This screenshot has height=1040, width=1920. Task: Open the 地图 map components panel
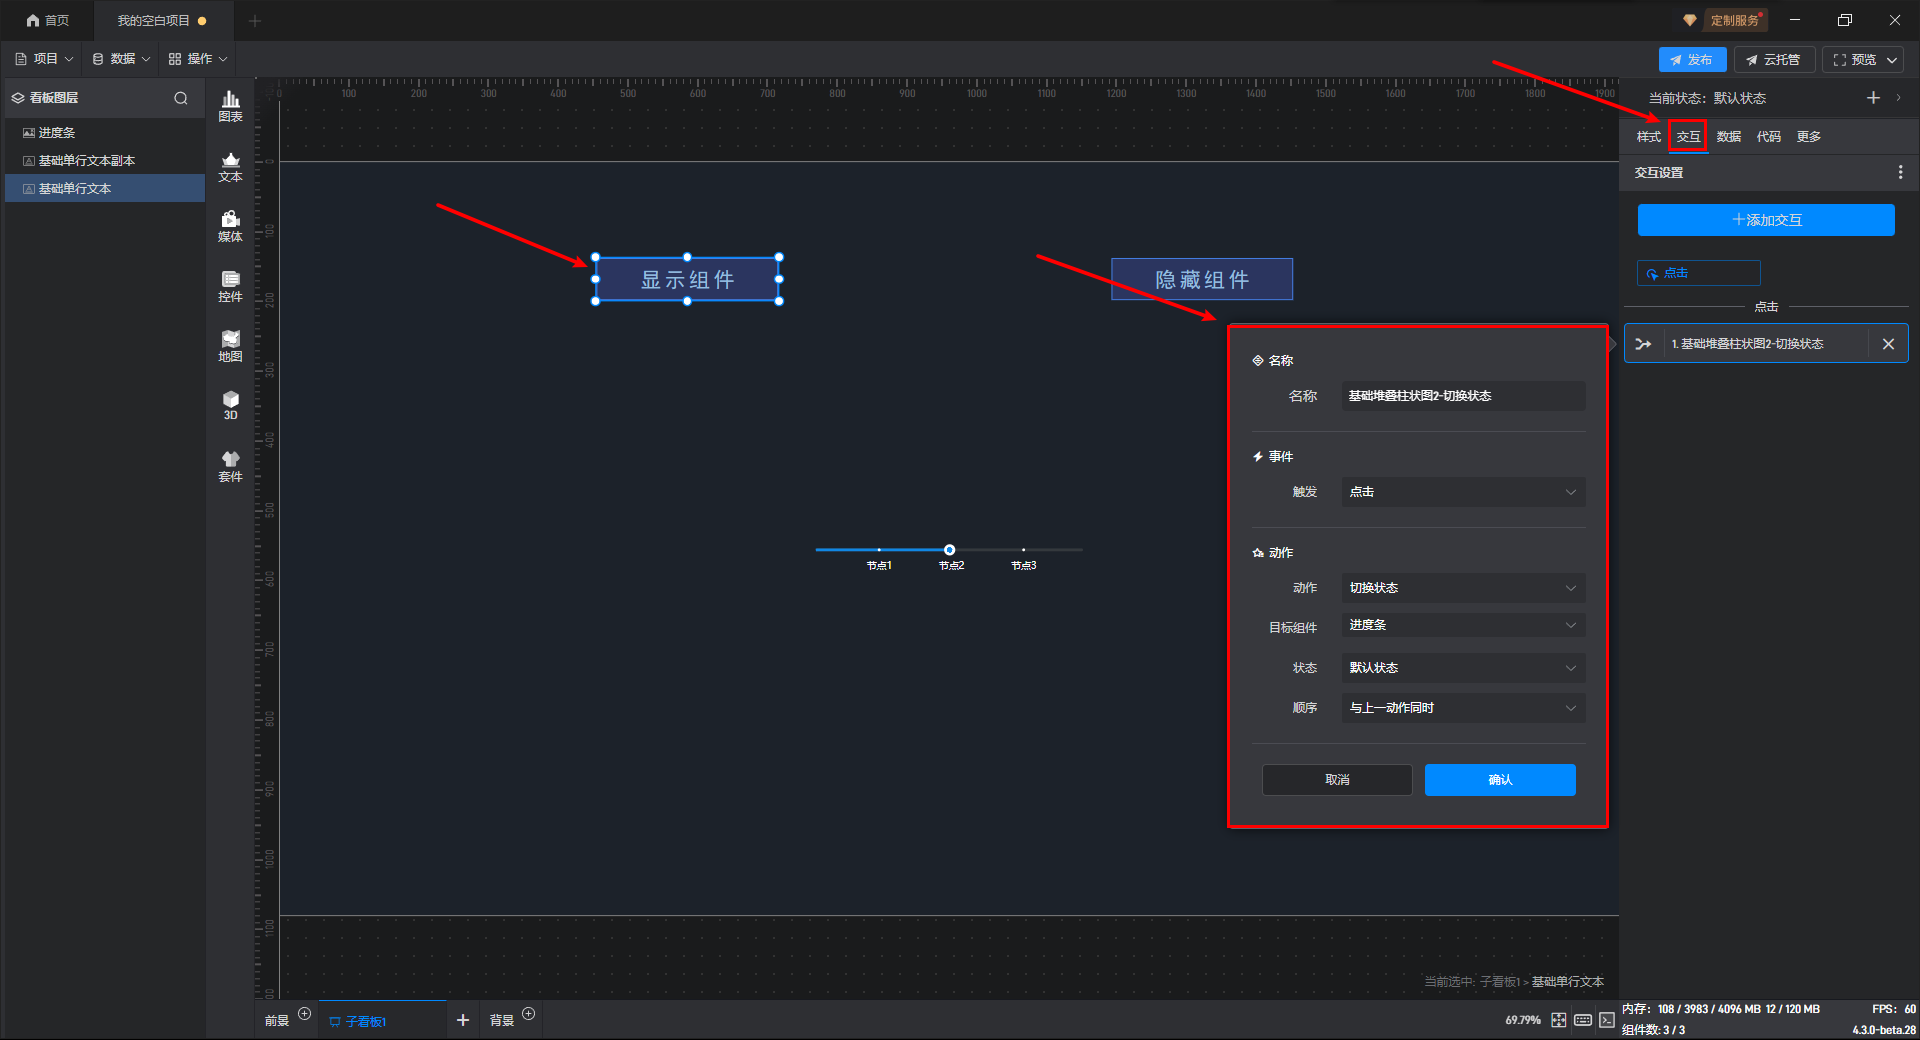[x=230, y=346]
